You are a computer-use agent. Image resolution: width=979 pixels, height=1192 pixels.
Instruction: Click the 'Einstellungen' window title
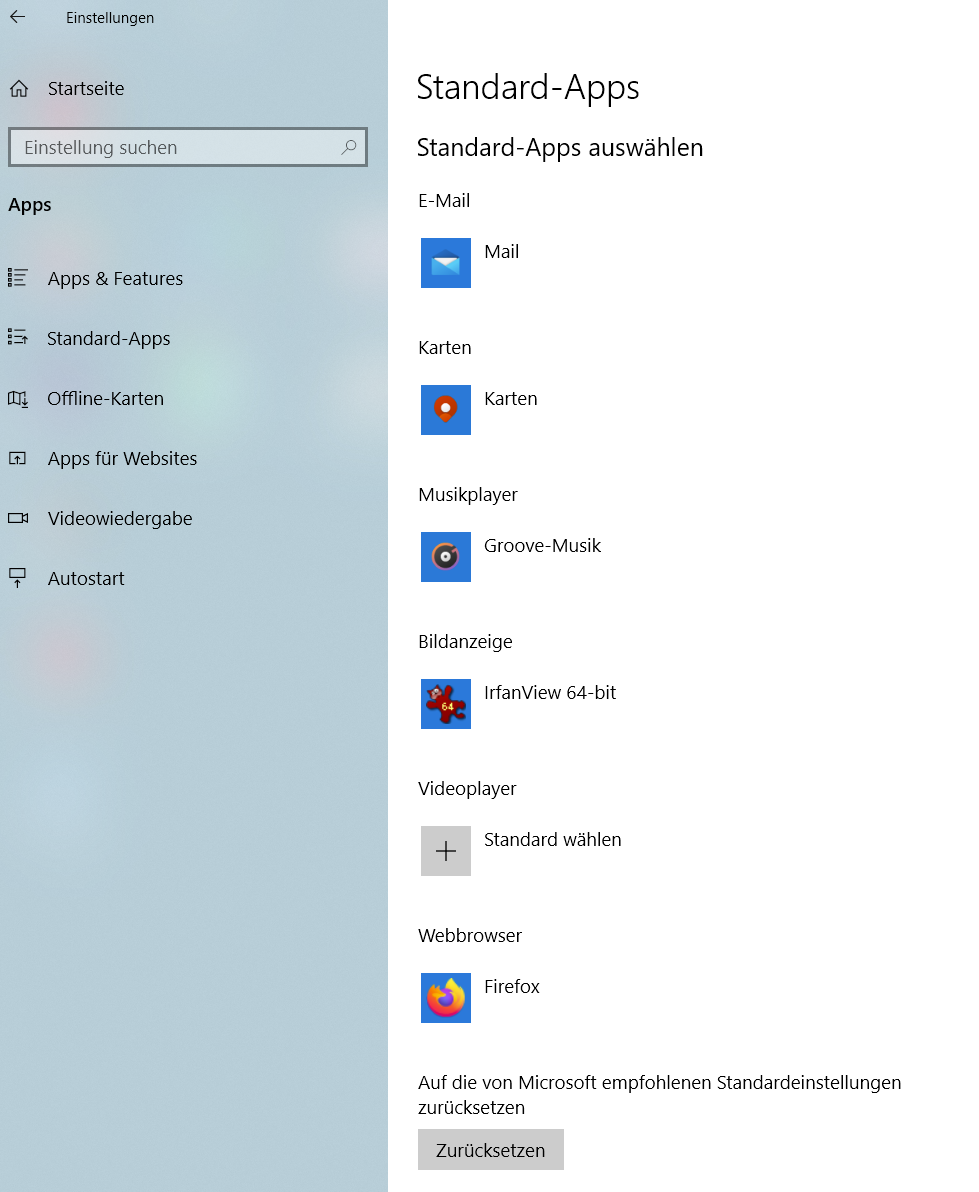pyautogui.click(x=109, y=17)
